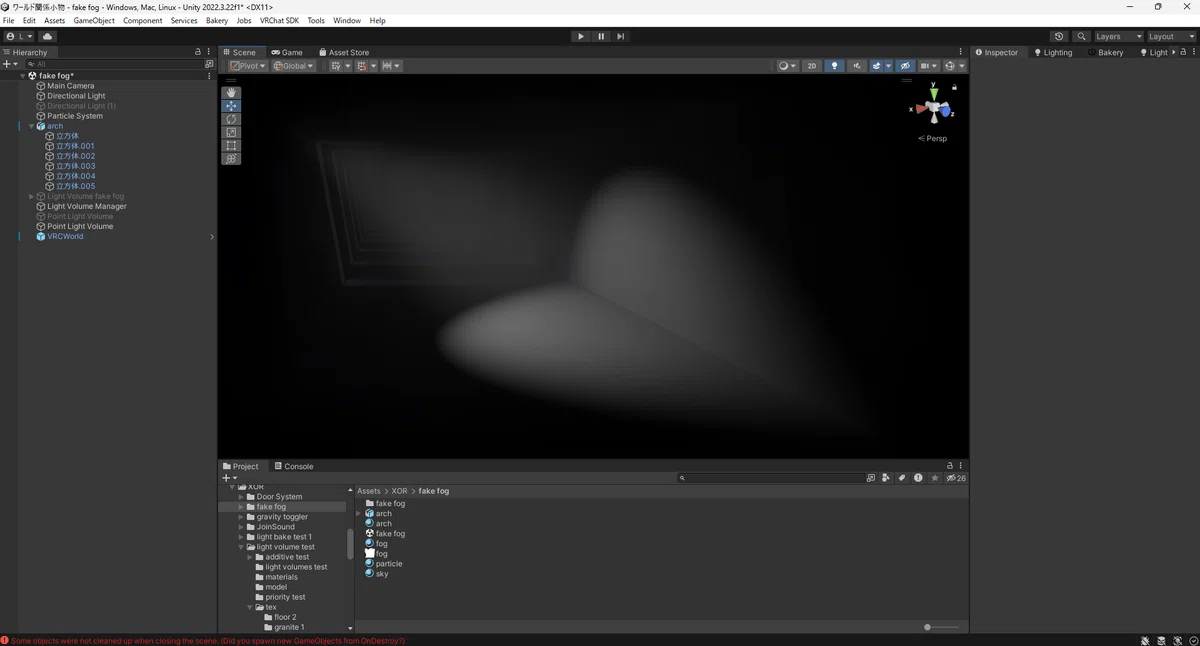Click XOR in the breadcrumb path
This screenshot has width=1200, height=646.
click(x=399, y=491)
